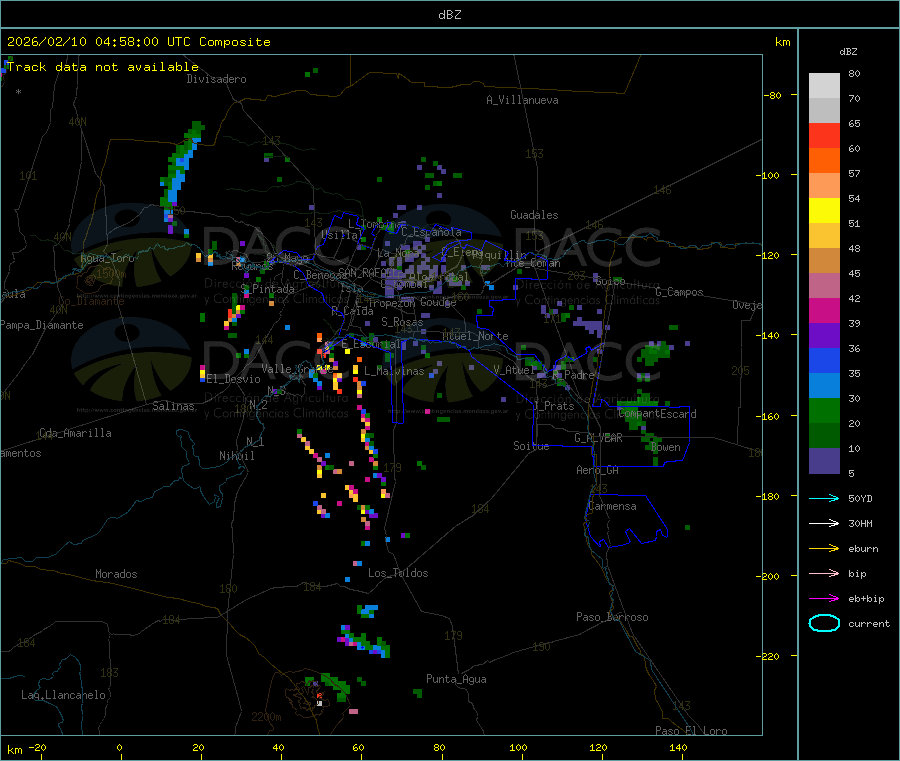Click the 30HM white arrow legend icon
Image resolution: width=900 pixels, height=761 pixels.
coord(824,523)
